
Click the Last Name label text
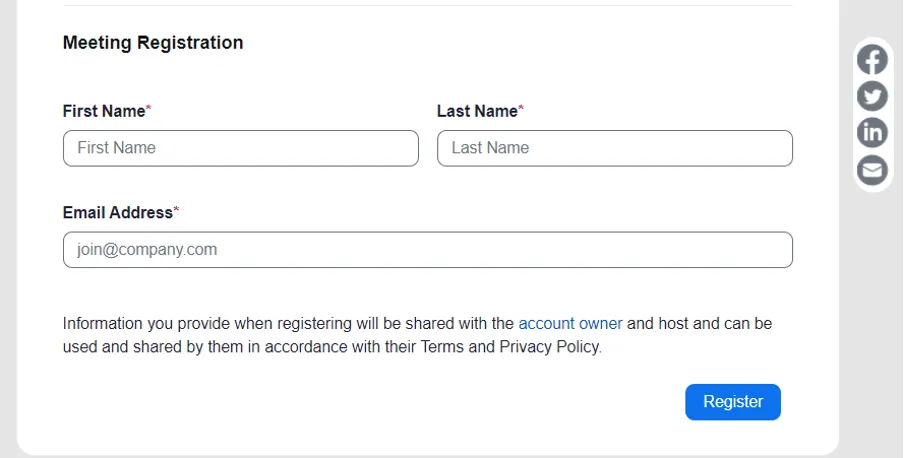[477, 111]
